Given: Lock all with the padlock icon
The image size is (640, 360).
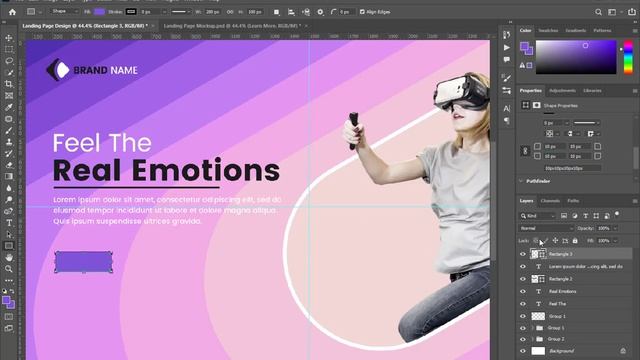Looking at the screenshot, I should (x=575, y=241).
